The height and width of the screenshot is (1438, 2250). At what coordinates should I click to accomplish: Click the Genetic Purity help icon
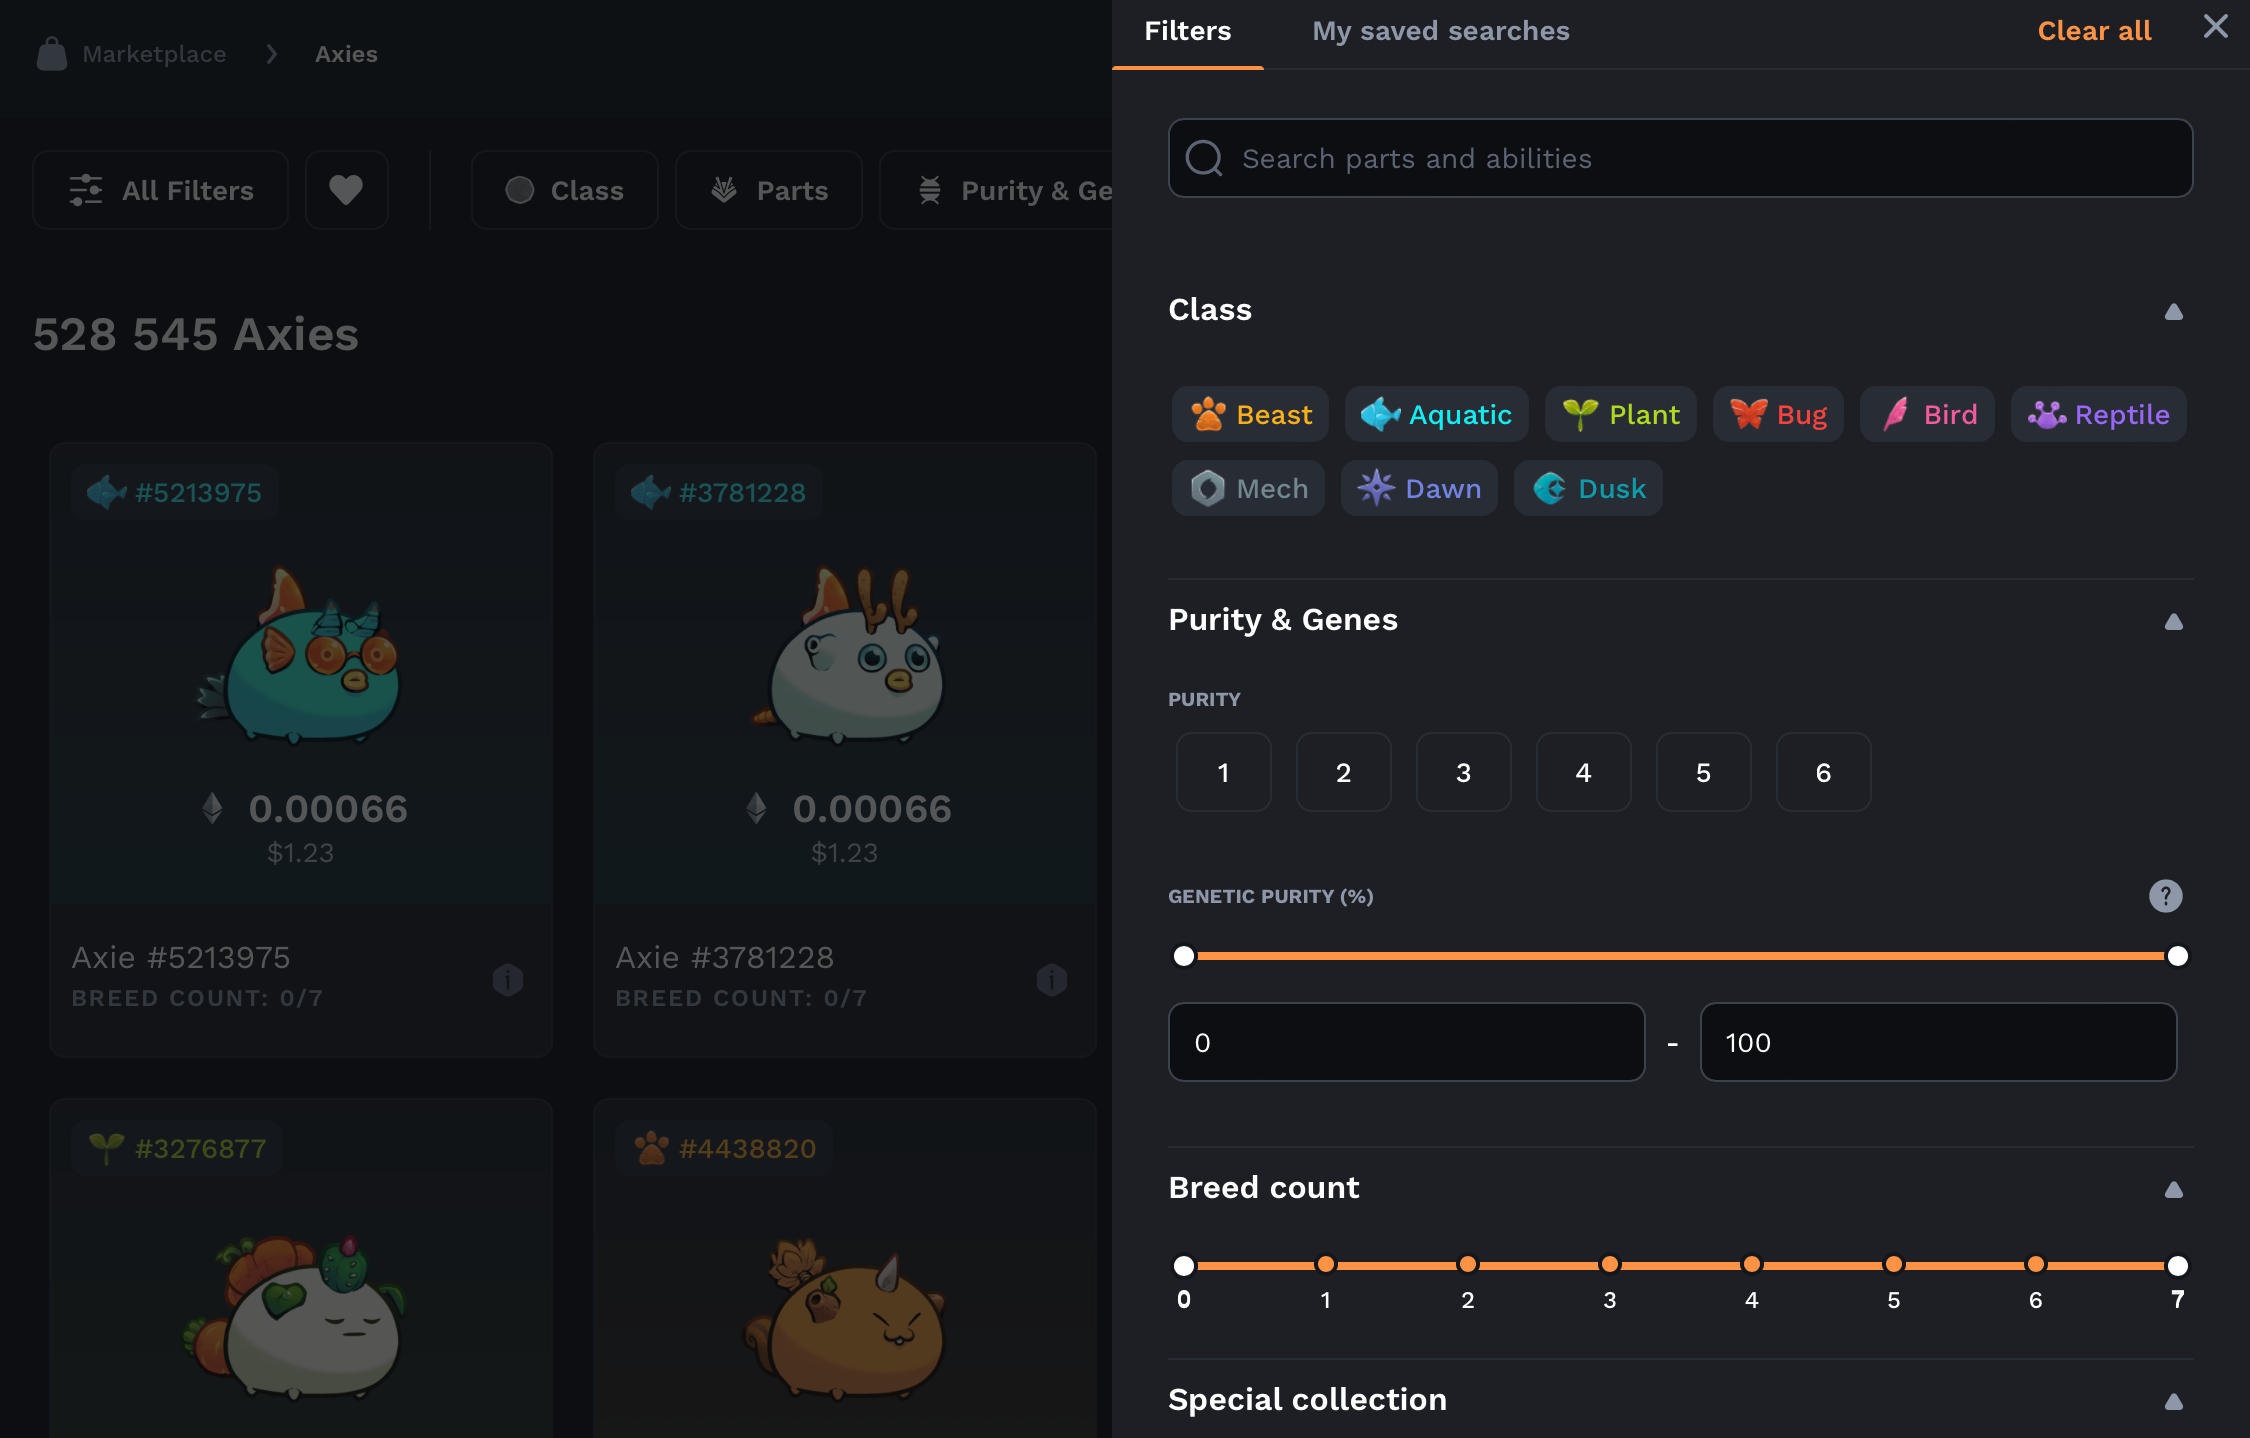click(2166, 896)
